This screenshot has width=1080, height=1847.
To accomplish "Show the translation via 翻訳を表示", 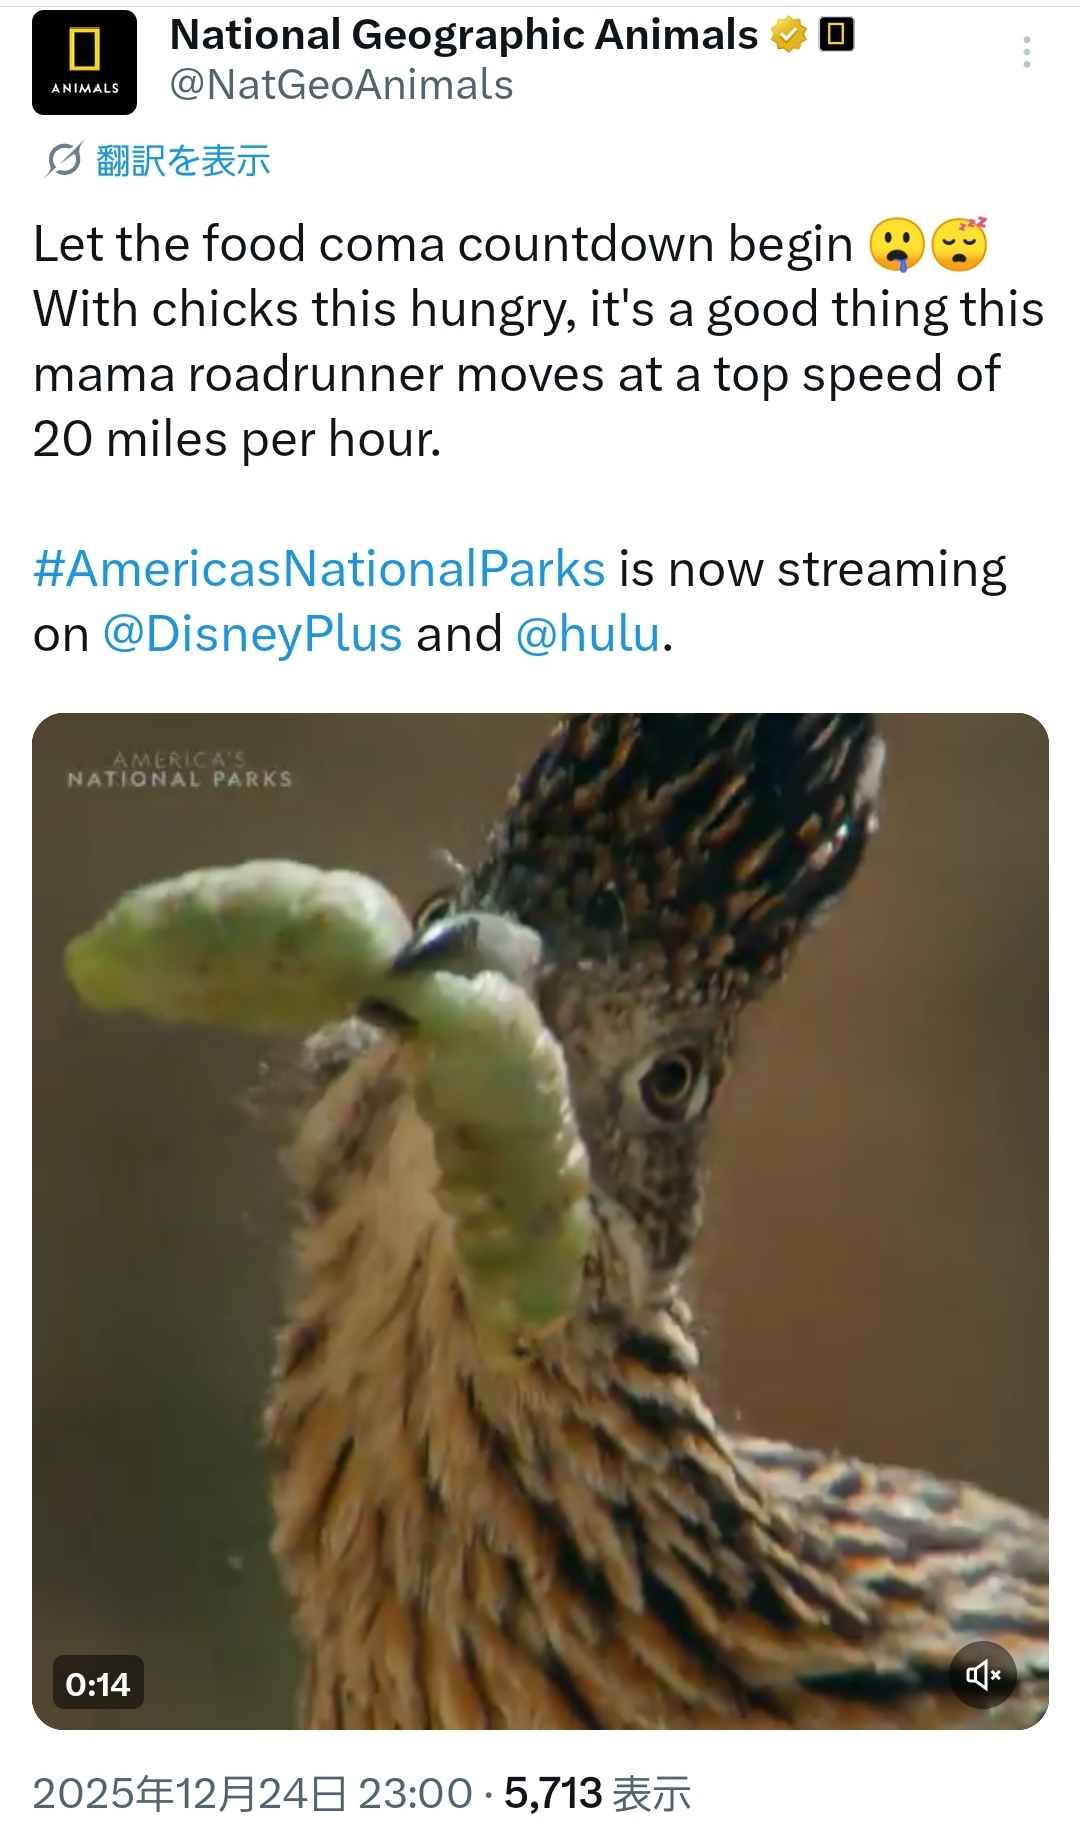I will pos(183,160).
